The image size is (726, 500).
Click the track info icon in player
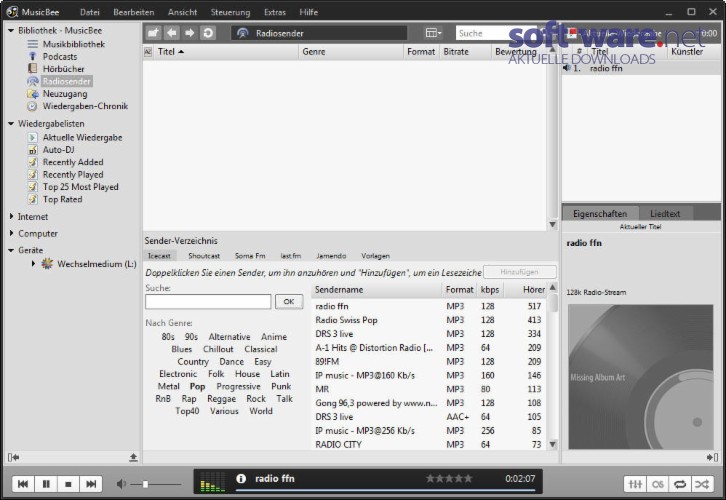pyautogui.click(x=241, y=478)
